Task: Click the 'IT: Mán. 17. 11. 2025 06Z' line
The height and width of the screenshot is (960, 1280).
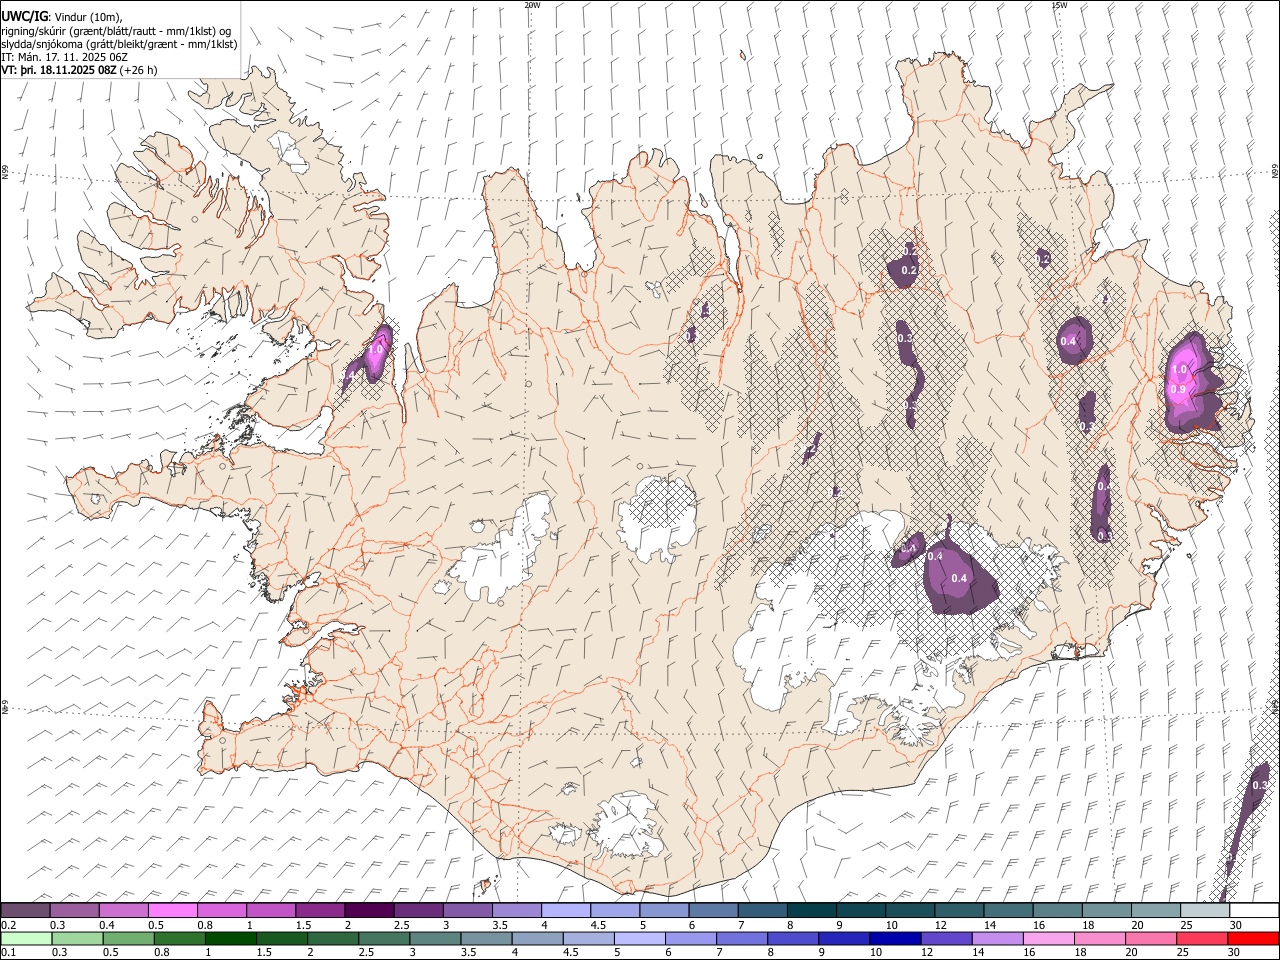Action: point(66,57)
